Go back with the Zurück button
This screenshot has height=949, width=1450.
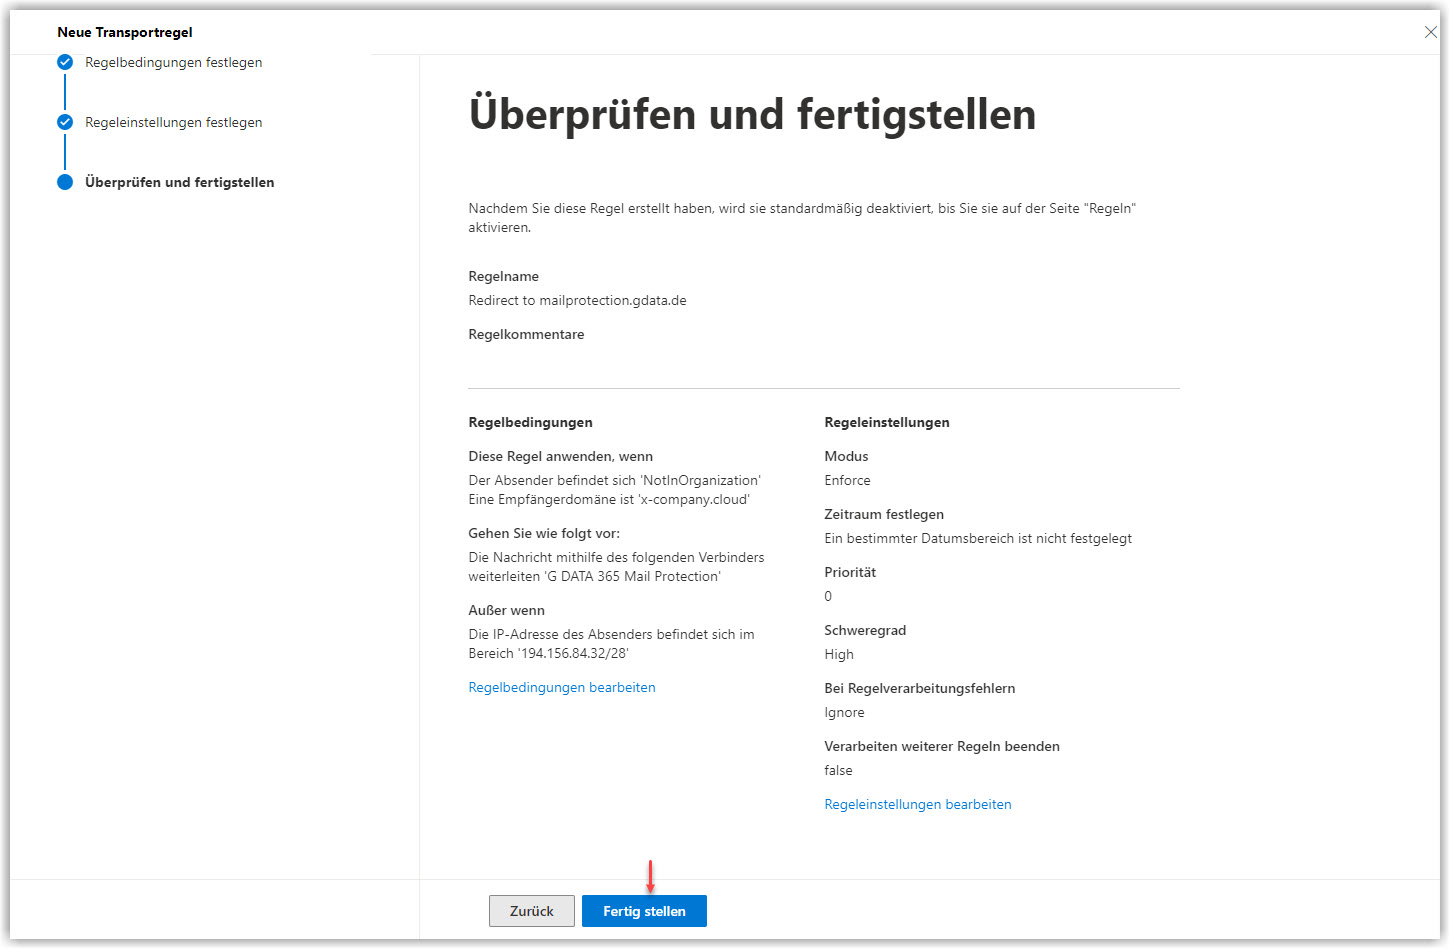tap(532, 911)
